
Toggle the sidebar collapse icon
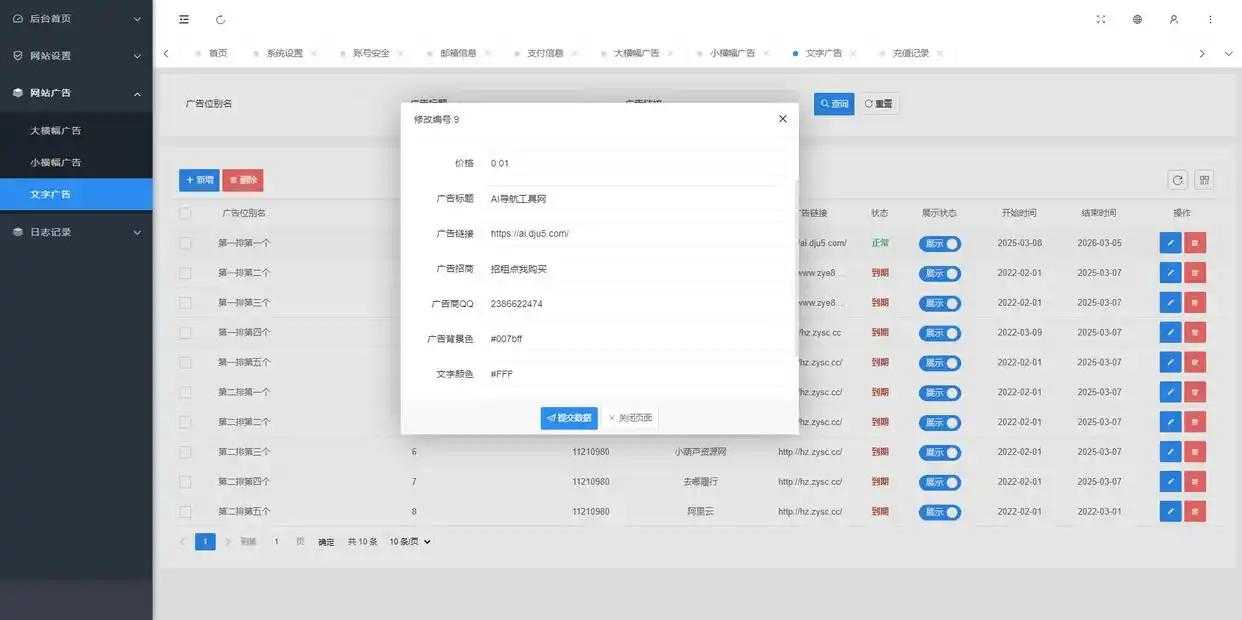(184, 19)
